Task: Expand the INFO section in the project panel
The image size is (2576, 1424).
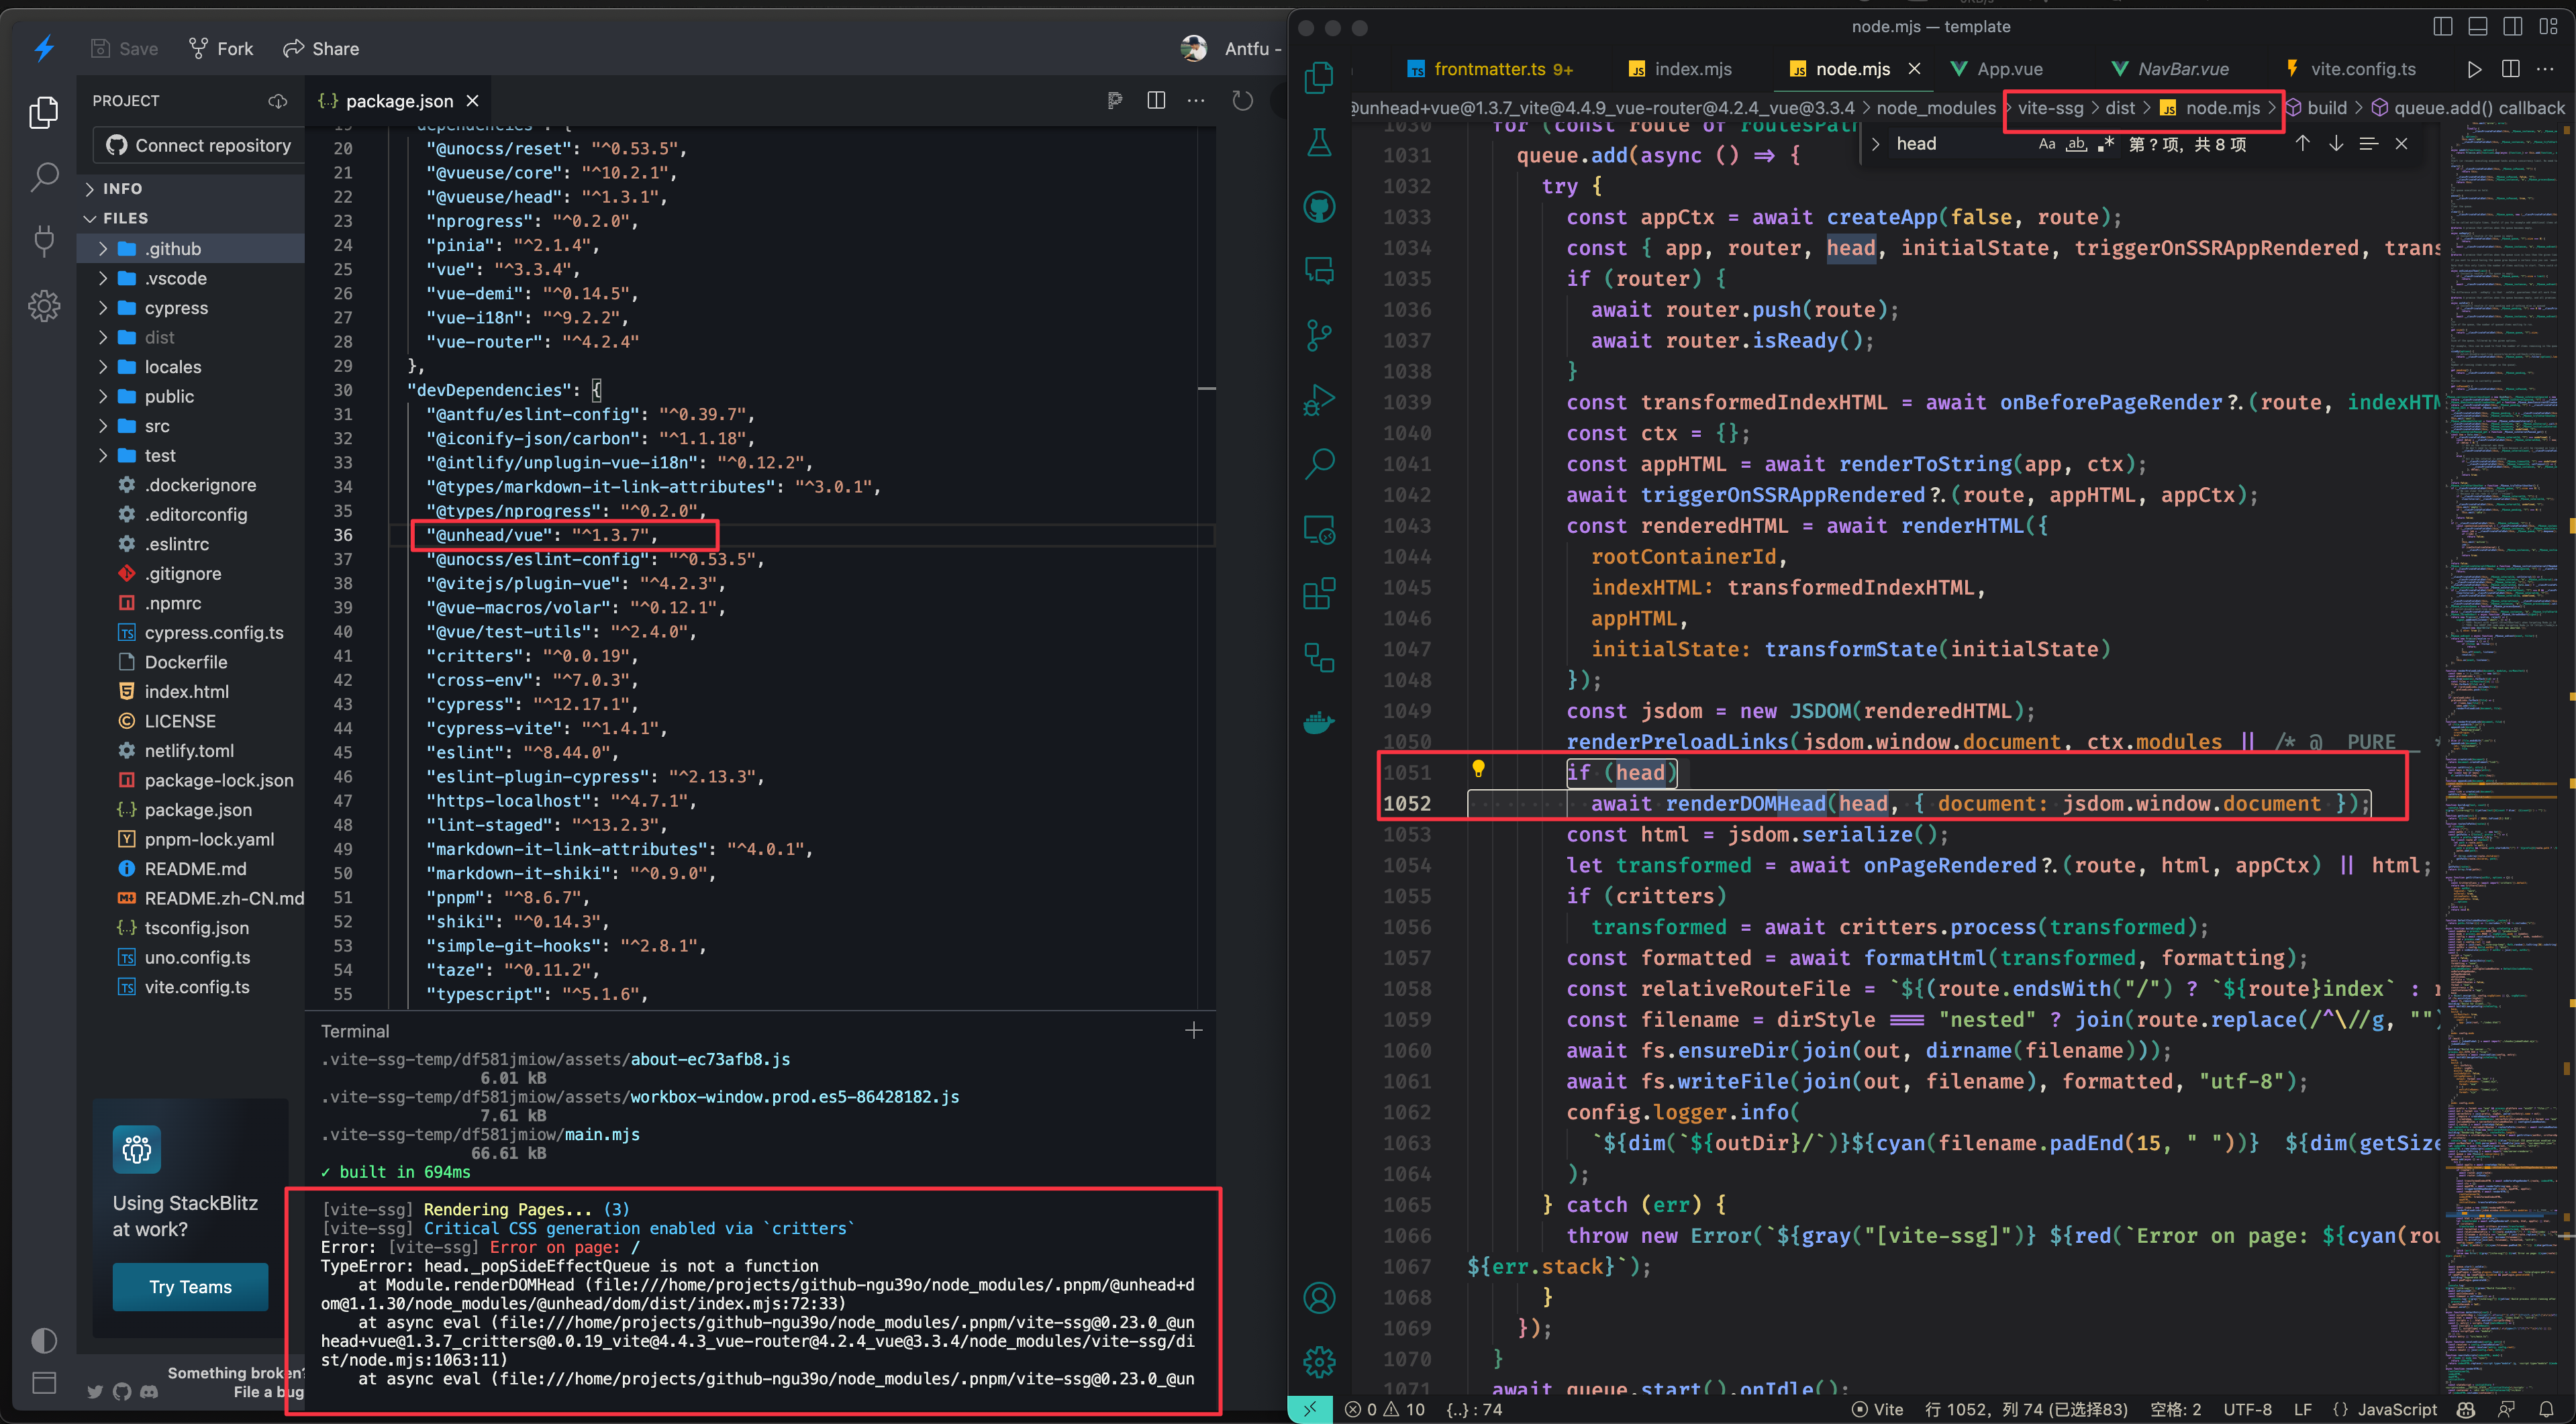Action: (x=120, y=188)
